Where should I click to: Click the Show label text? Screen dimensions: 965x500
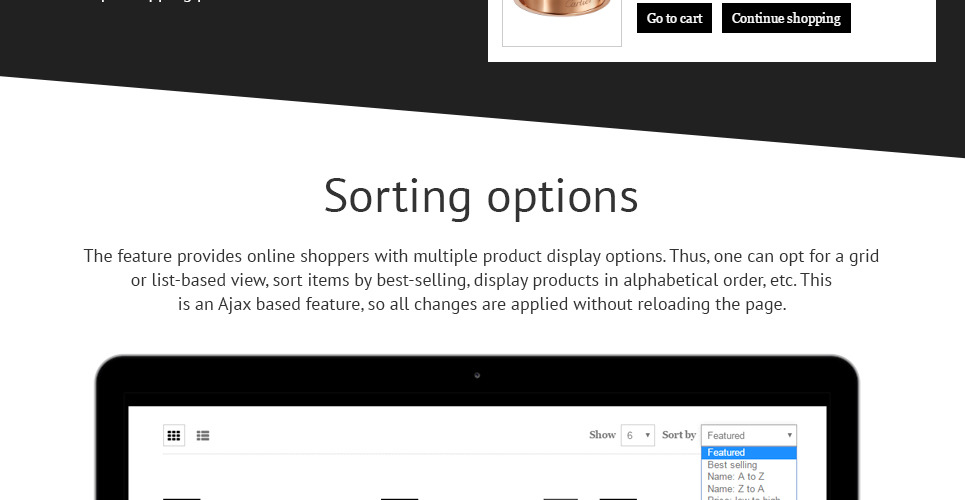(602, 435)
